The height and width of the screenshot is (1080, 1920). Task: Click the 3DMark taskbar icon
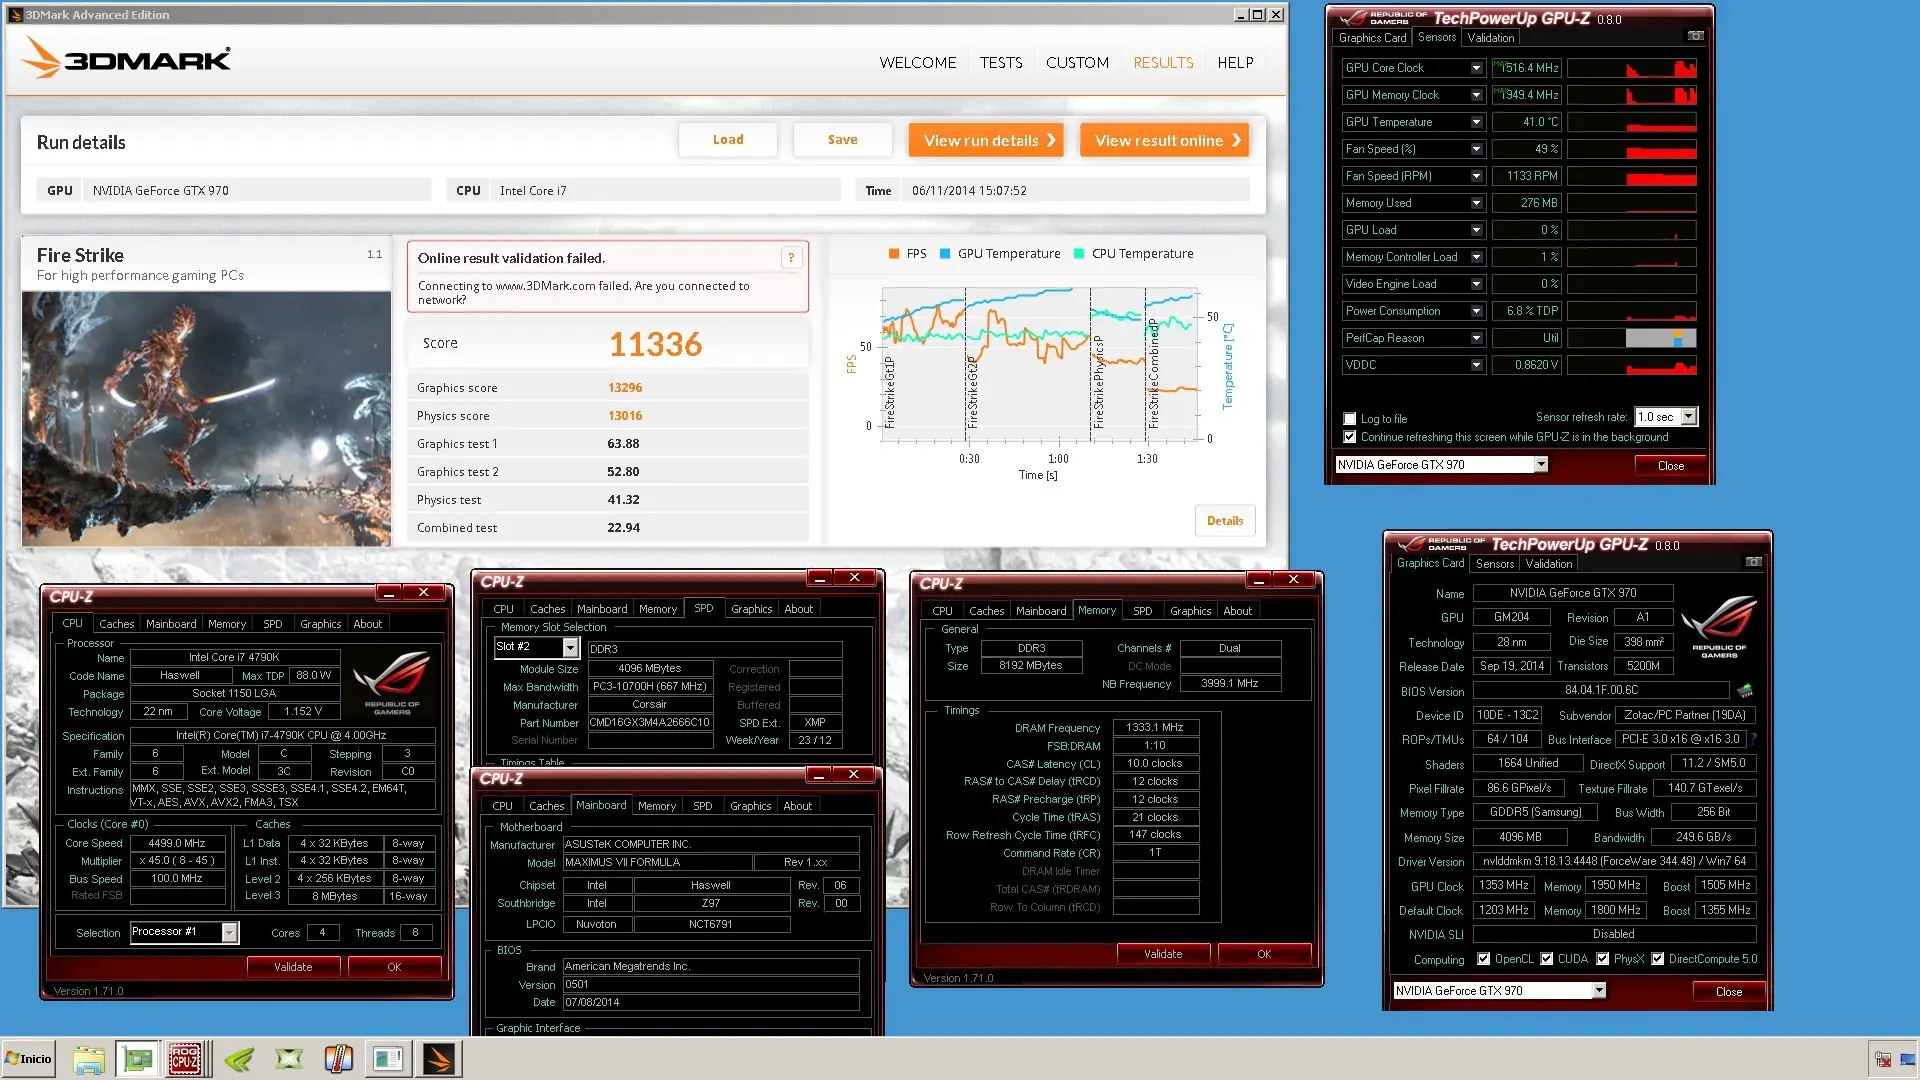439,1059
